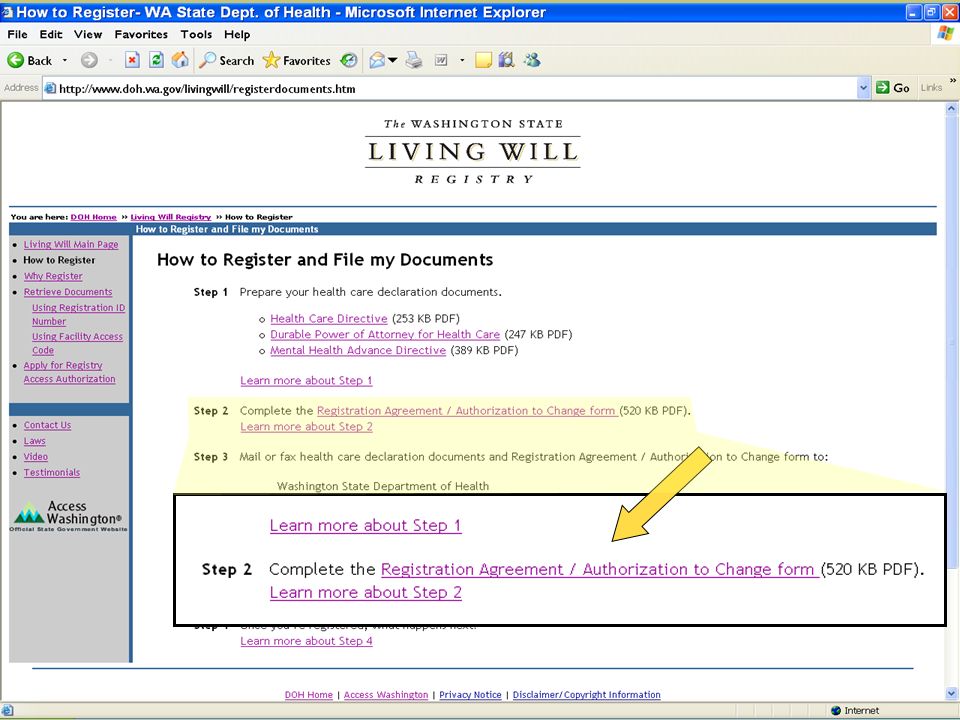Image resolution: width=960 pixels, height=720 pixels.
Task: Print the page with the printer icon
Action: tap(414, 60)
